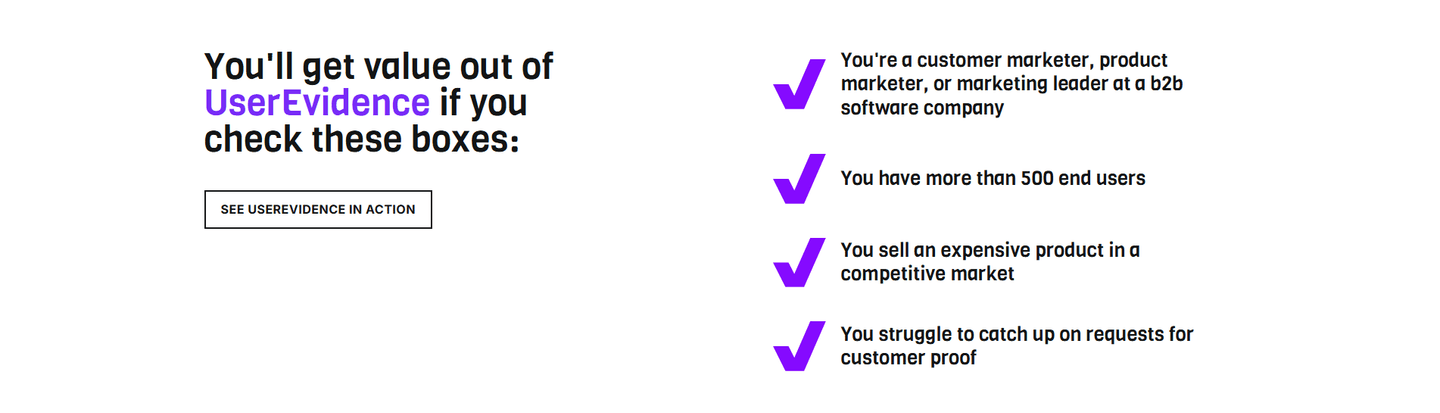The width and height of the screenshot is (1440, 413).
Task: Click the checkmark beside customer marketer statement
Action: click(799, 84)
